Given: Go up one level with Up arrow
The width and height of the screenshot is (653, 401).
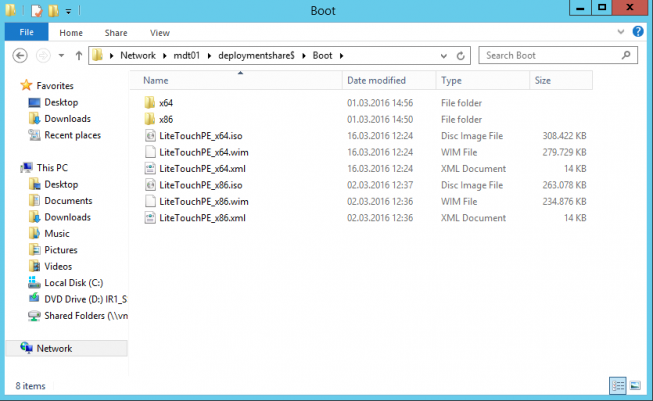Looking at the screenshot, I should [x=78, y=55].
